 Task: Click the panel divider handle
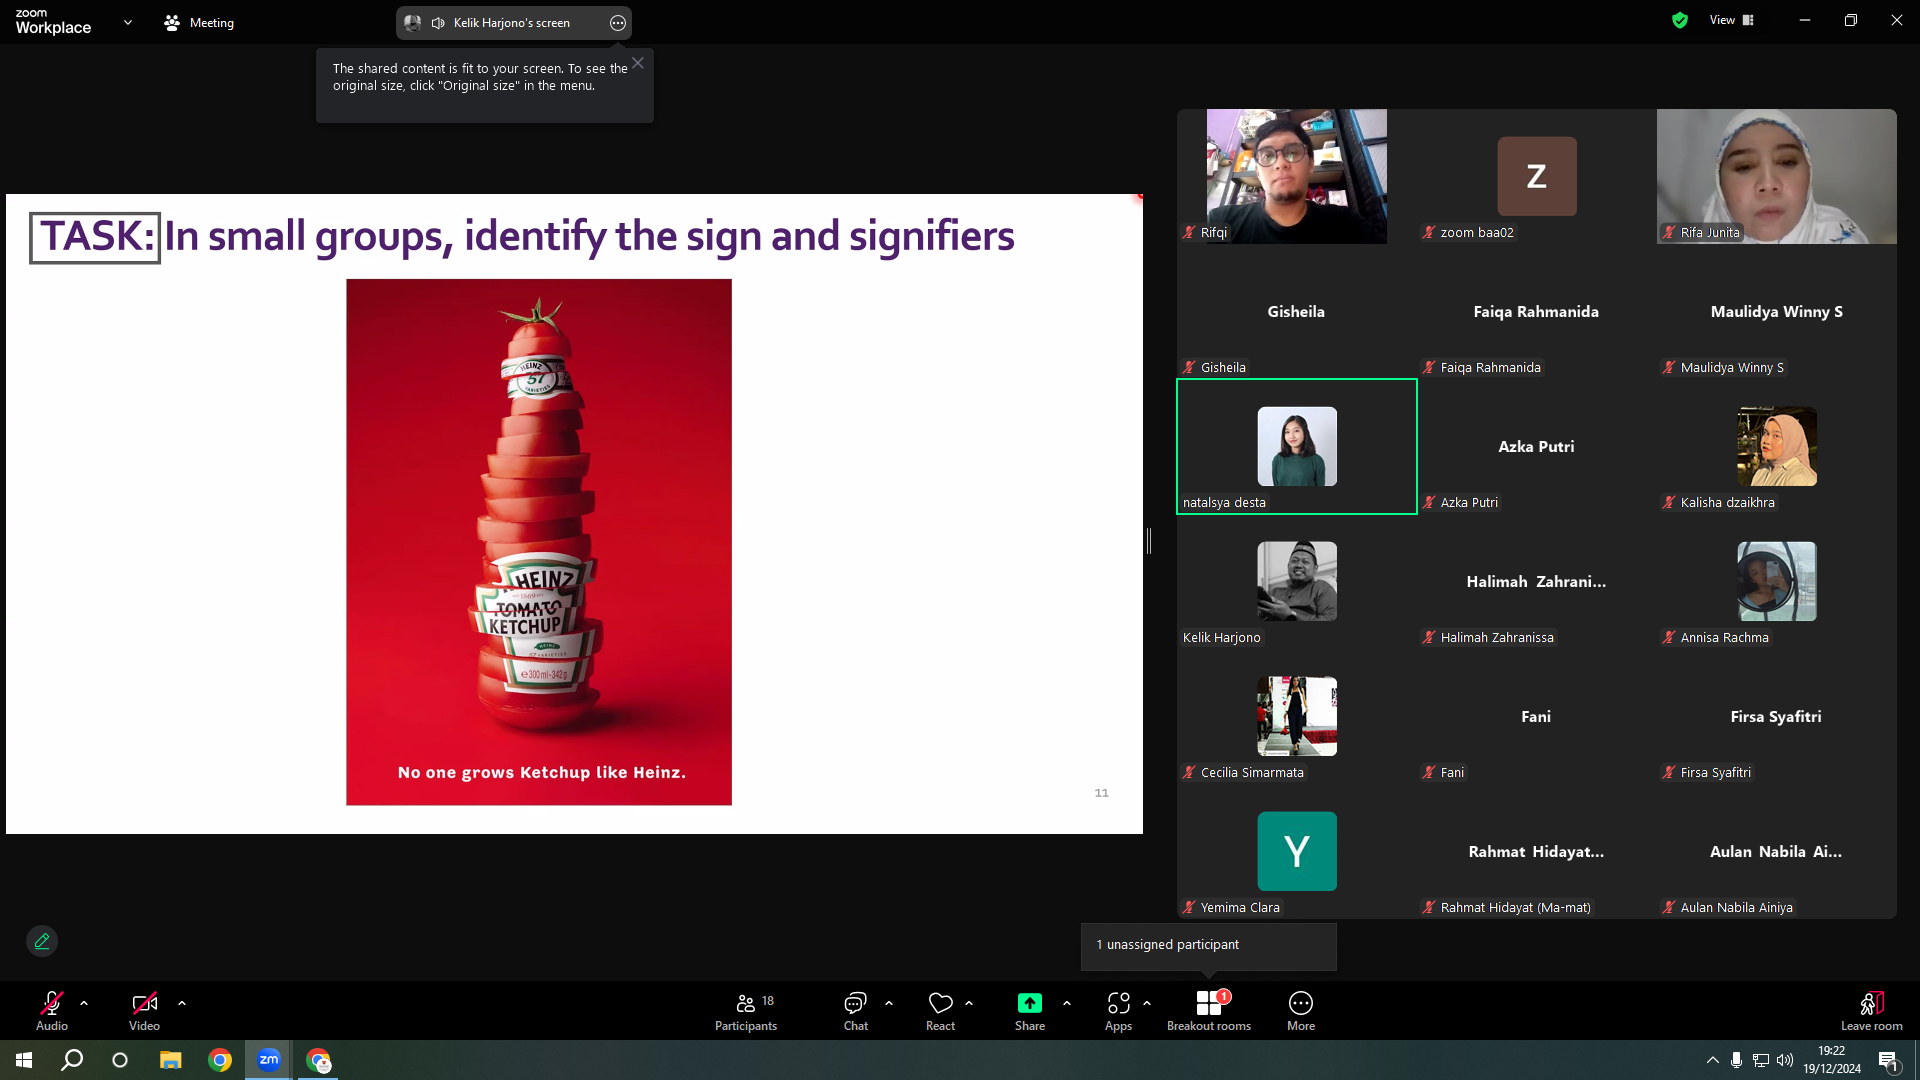point(1149,541)
